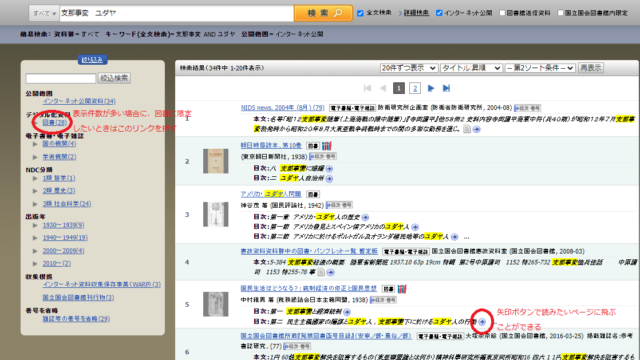Screen dimensions: 640x360
Task: Click the 絞込検索 button
Action: click(114, 78)
